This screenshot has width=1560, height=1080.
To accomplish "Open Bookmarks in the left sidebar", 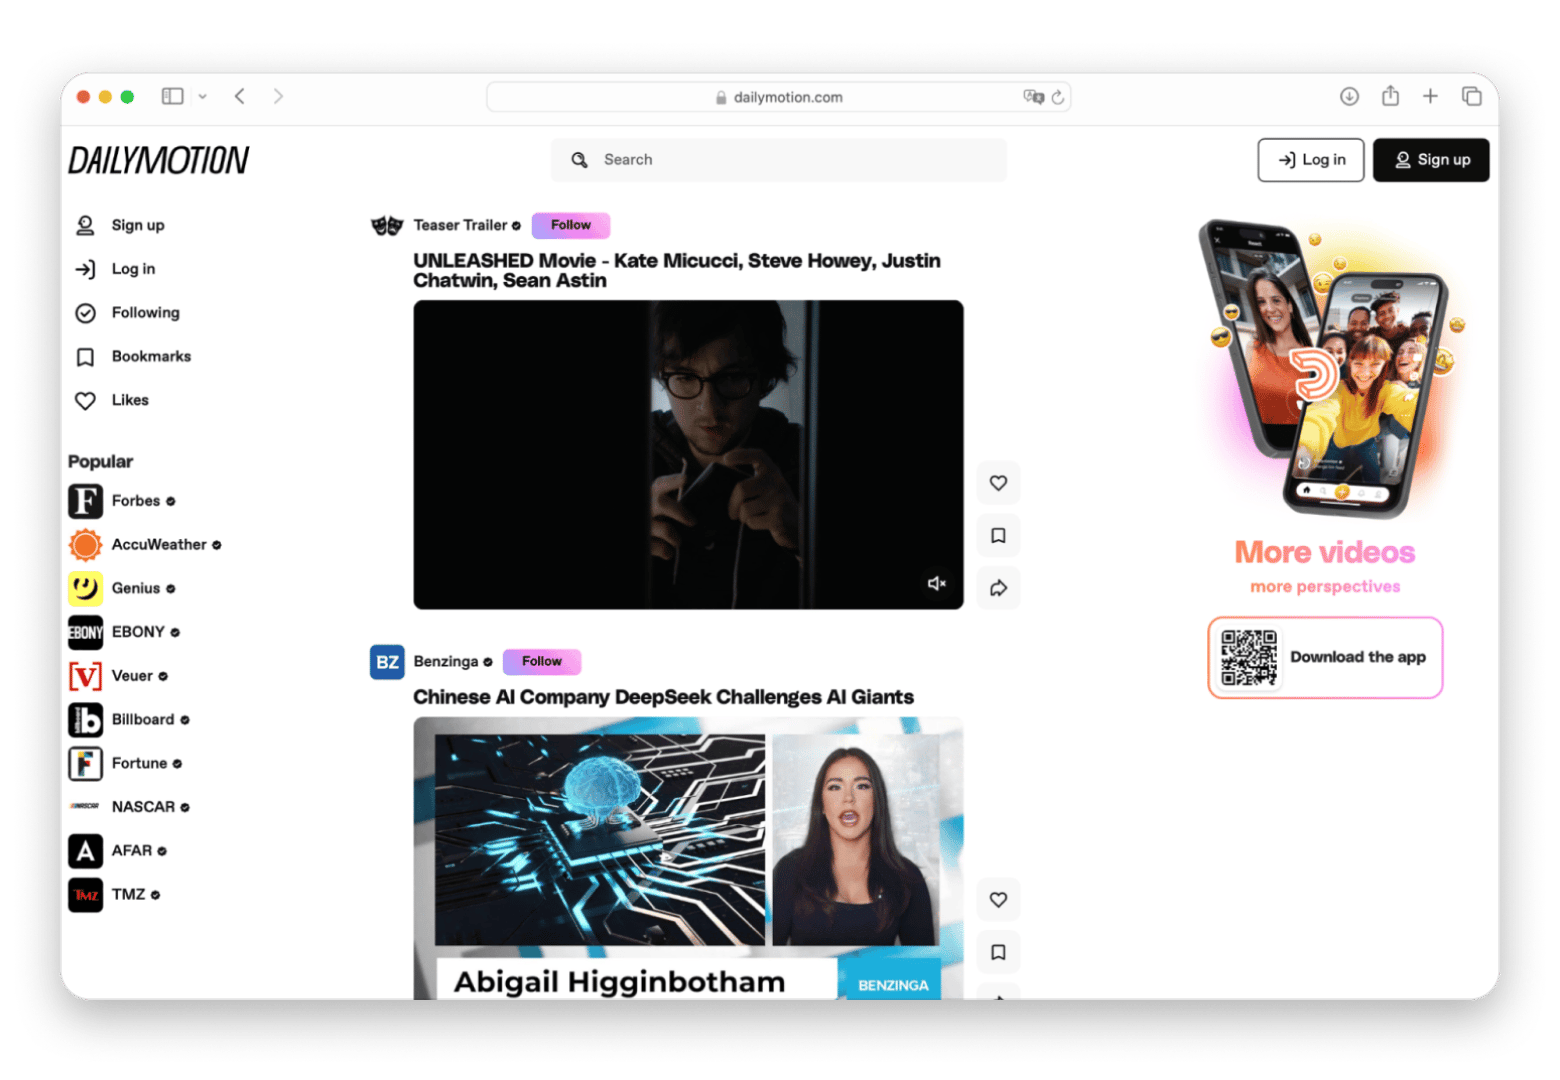I will pos(150,356).
